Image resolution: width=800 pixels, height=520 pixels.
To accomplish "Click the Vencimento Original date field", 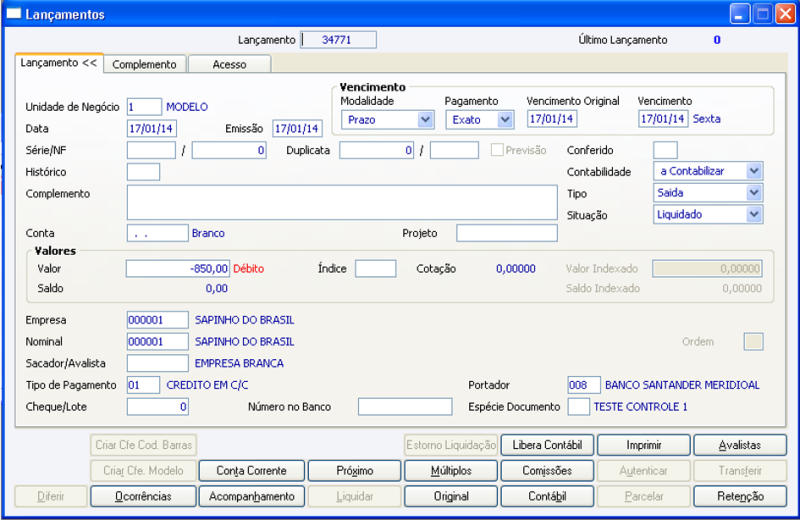I will click(552, 119).
